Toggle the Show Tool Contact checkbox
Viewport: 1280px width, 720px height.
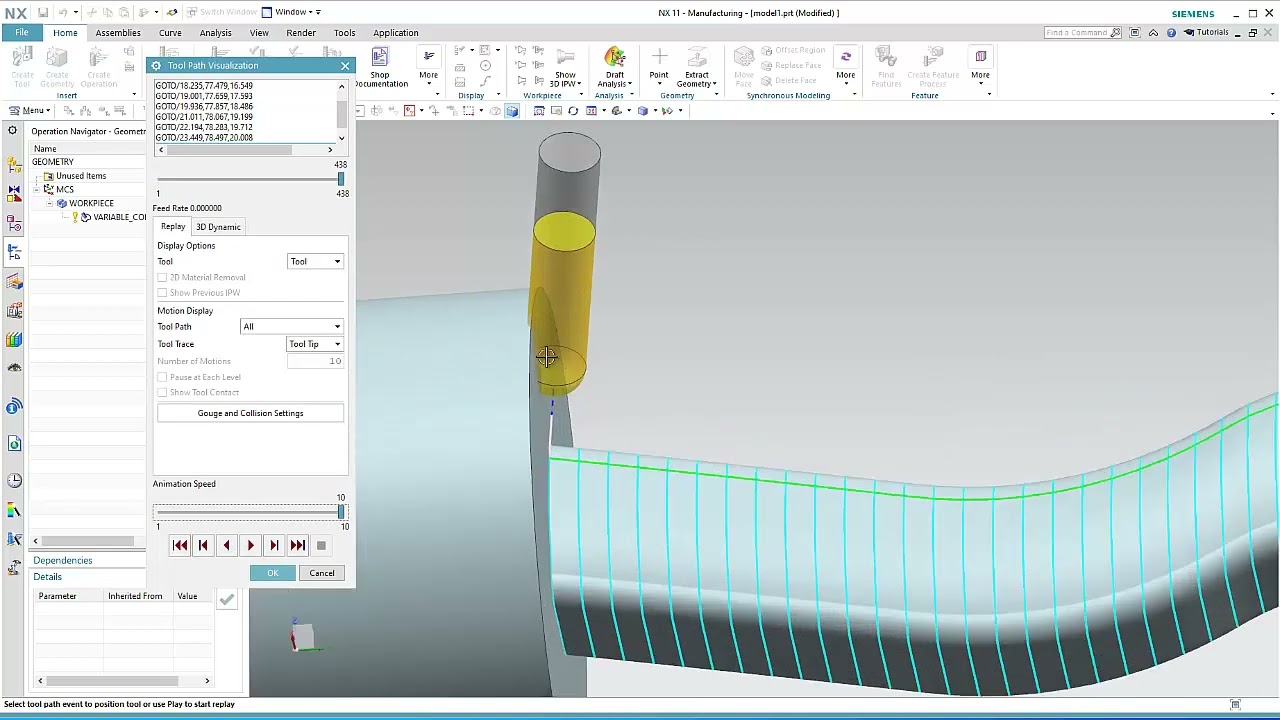162,392
